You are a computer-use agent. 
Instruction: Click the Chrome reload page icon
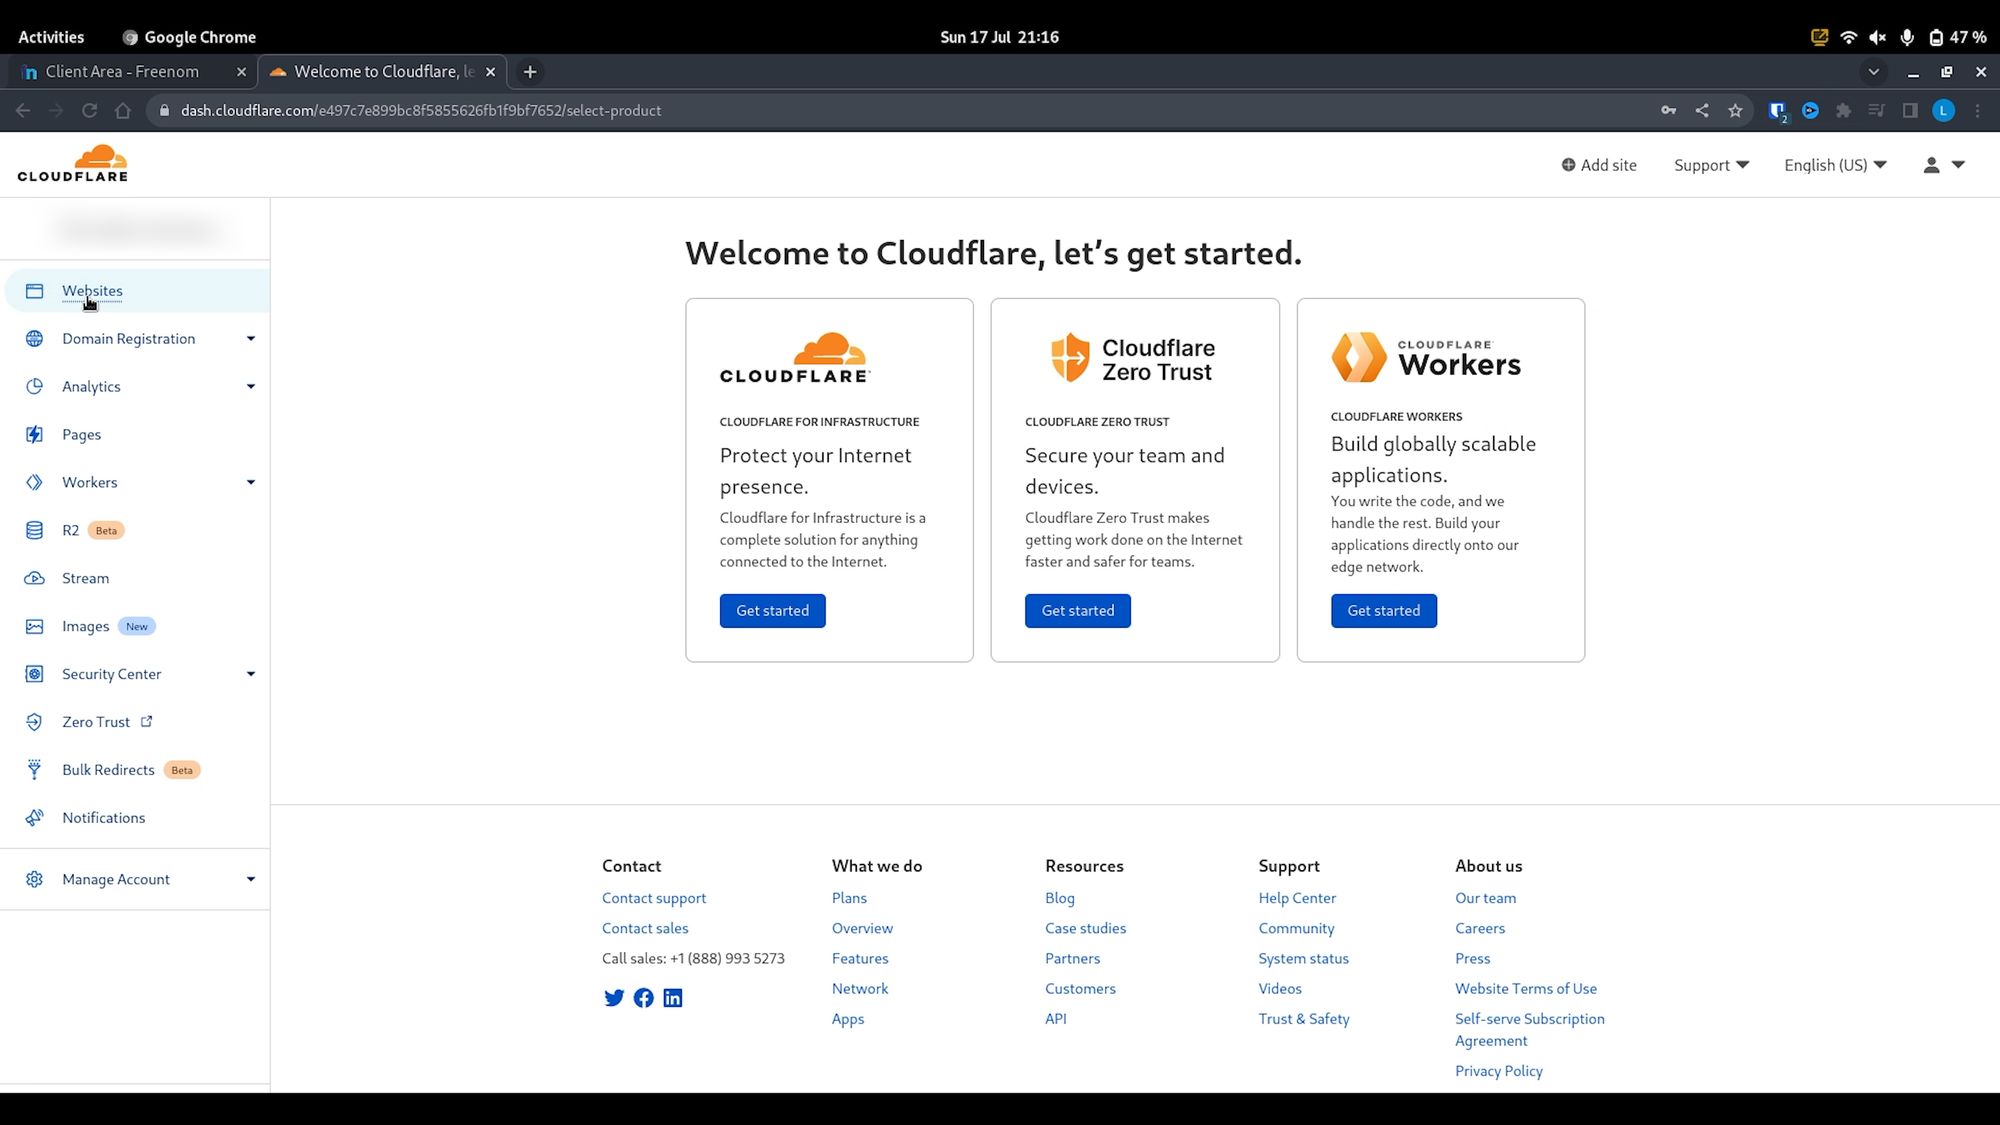[89, 111]
